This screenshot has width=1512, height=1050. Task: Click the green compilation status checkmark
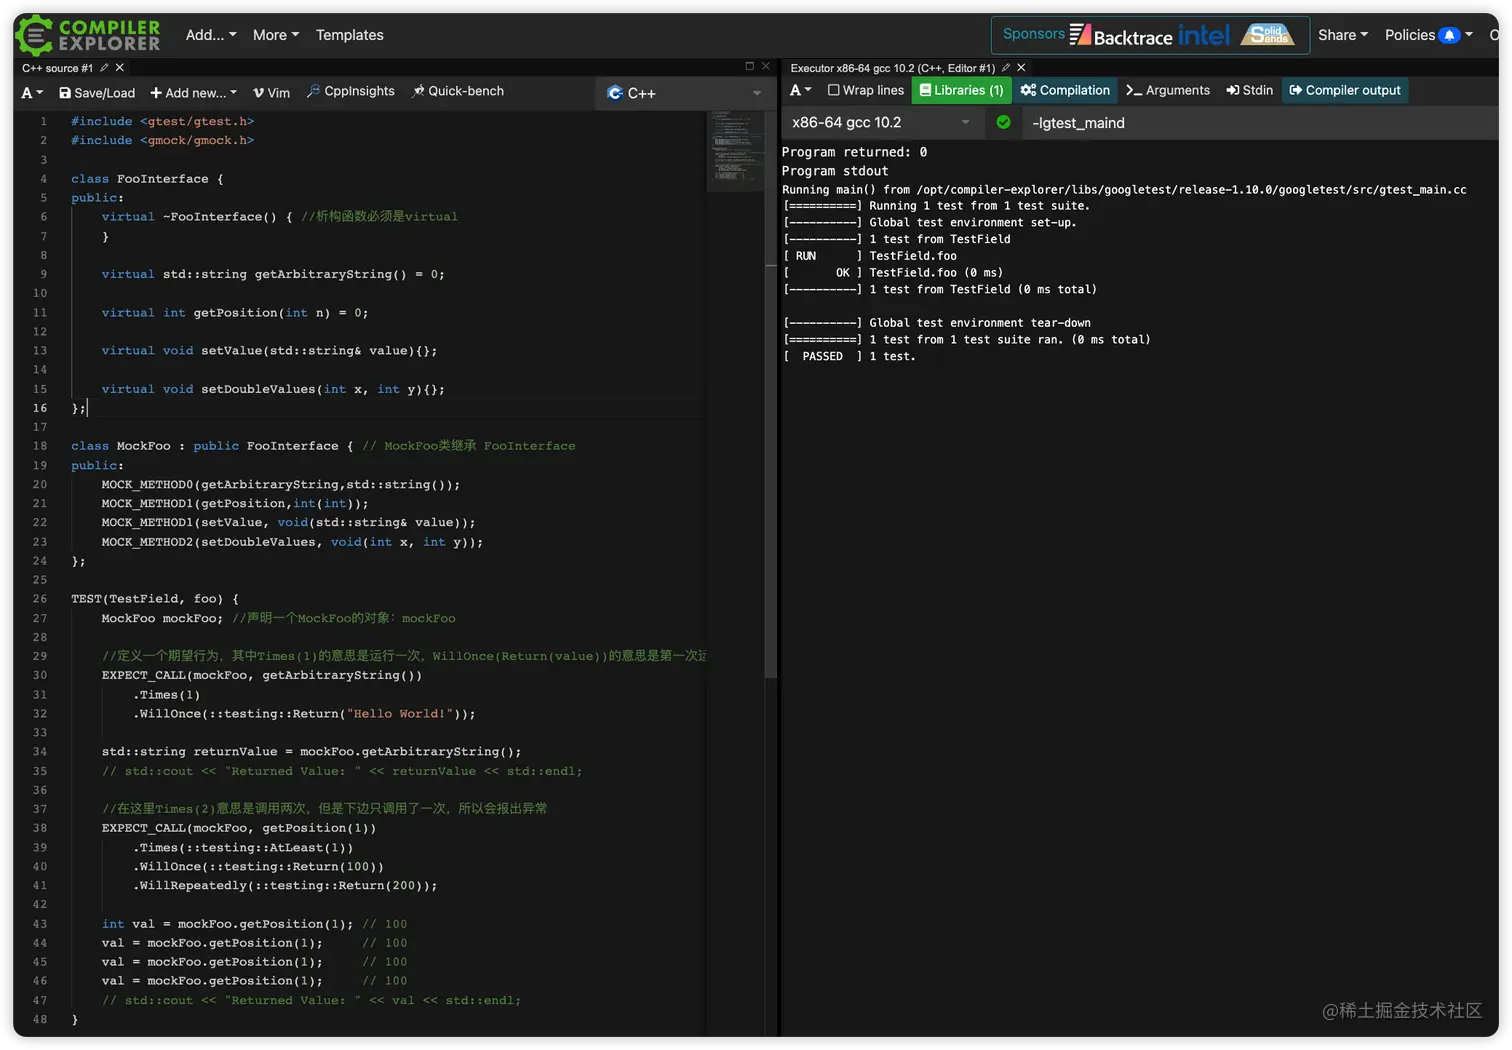(1003, 122)
